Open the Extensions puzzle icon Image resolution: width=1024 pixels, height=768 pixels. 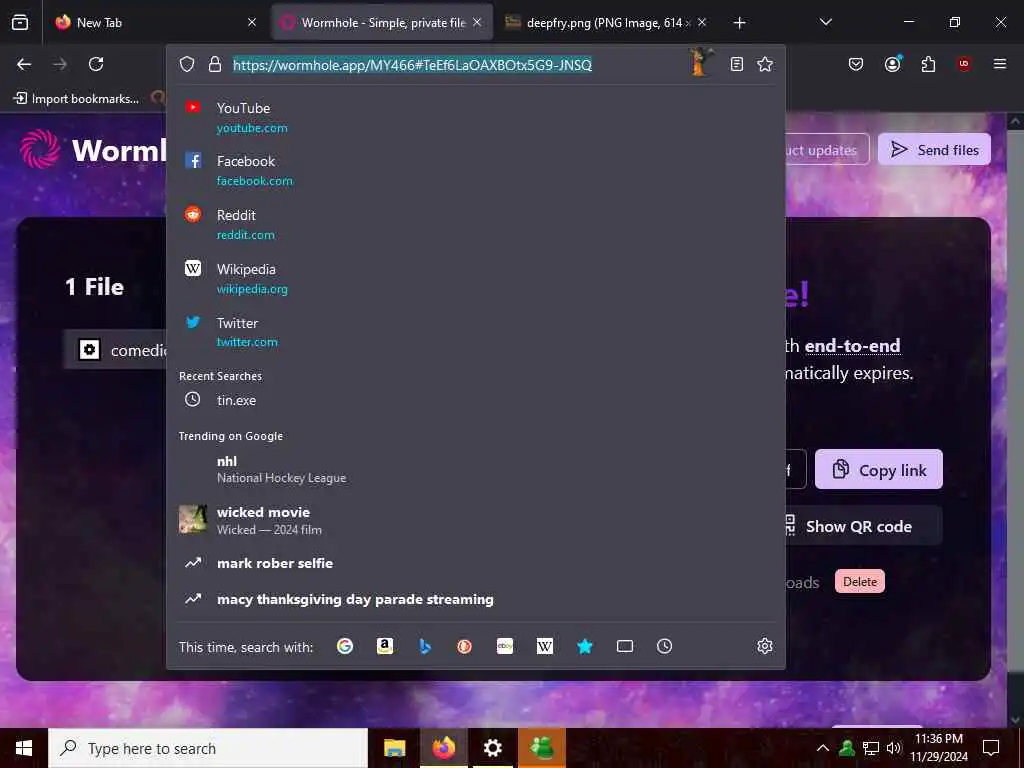(x=928, y=64)
